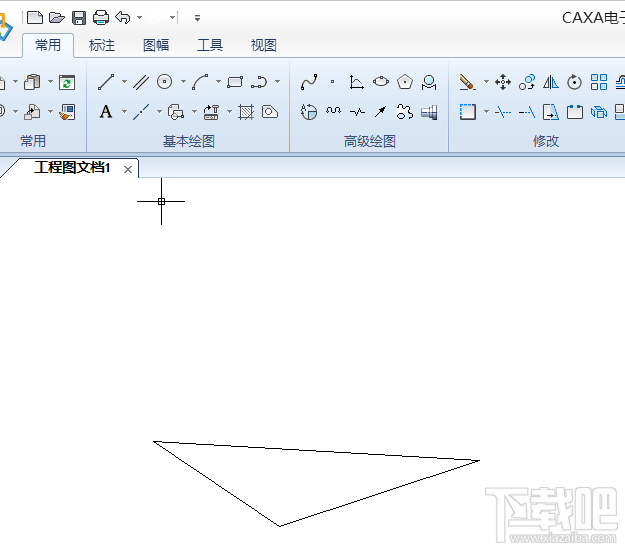Undo the last action
Viewport: 625px width, 548px height.
tap(123, 18)
